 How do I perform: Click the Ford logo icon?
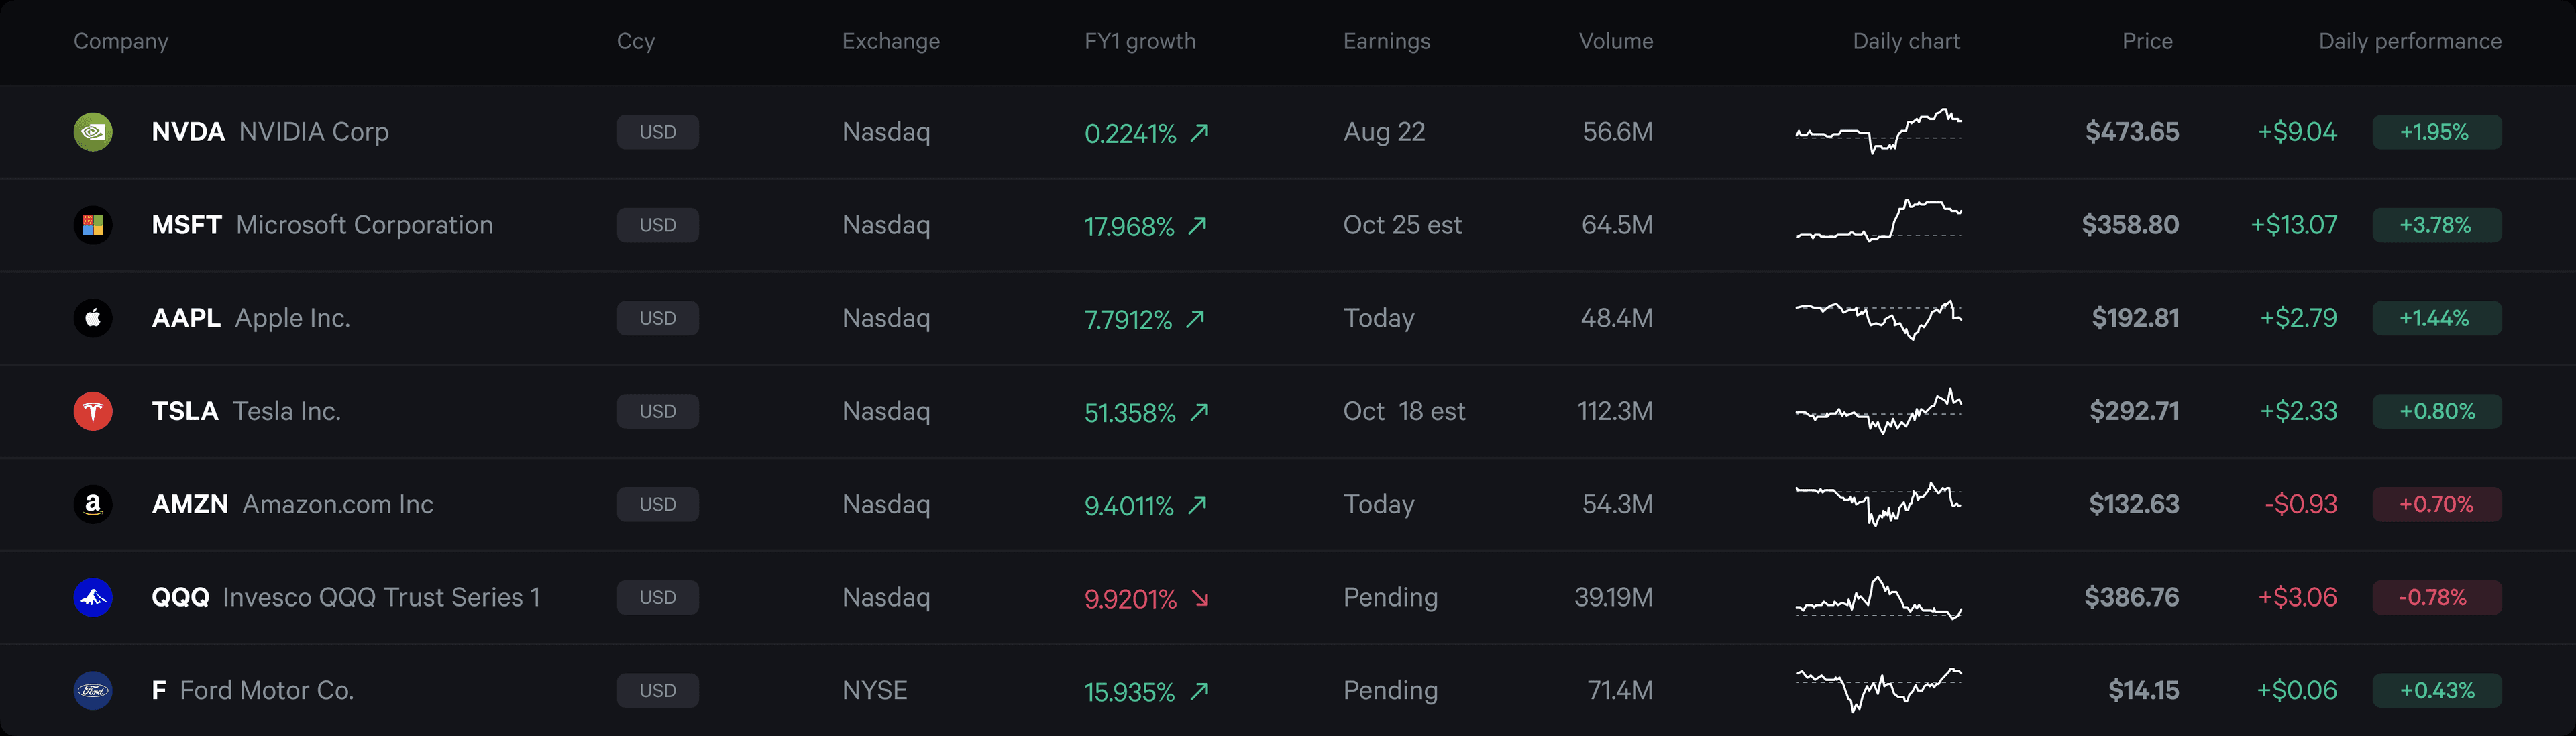93,690
